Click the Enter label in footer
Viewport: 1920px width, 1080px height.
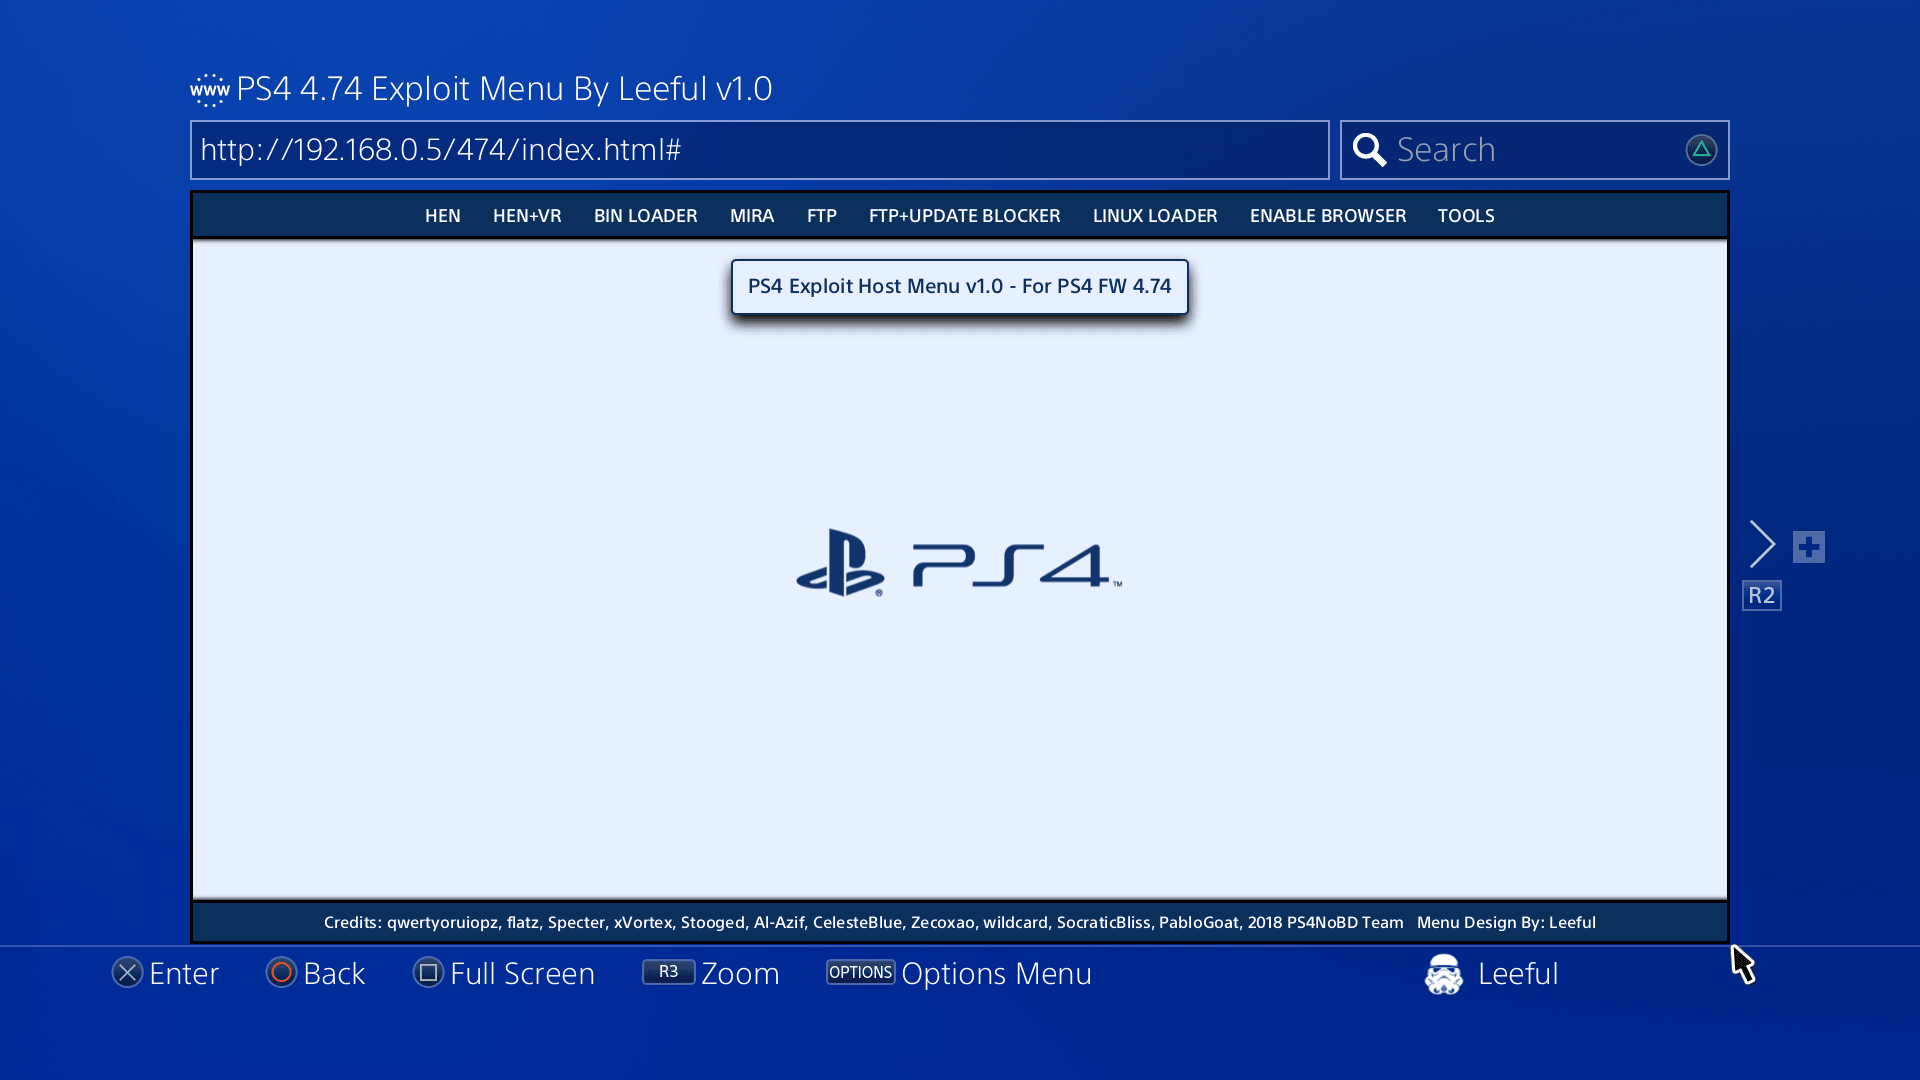(184, 974)
